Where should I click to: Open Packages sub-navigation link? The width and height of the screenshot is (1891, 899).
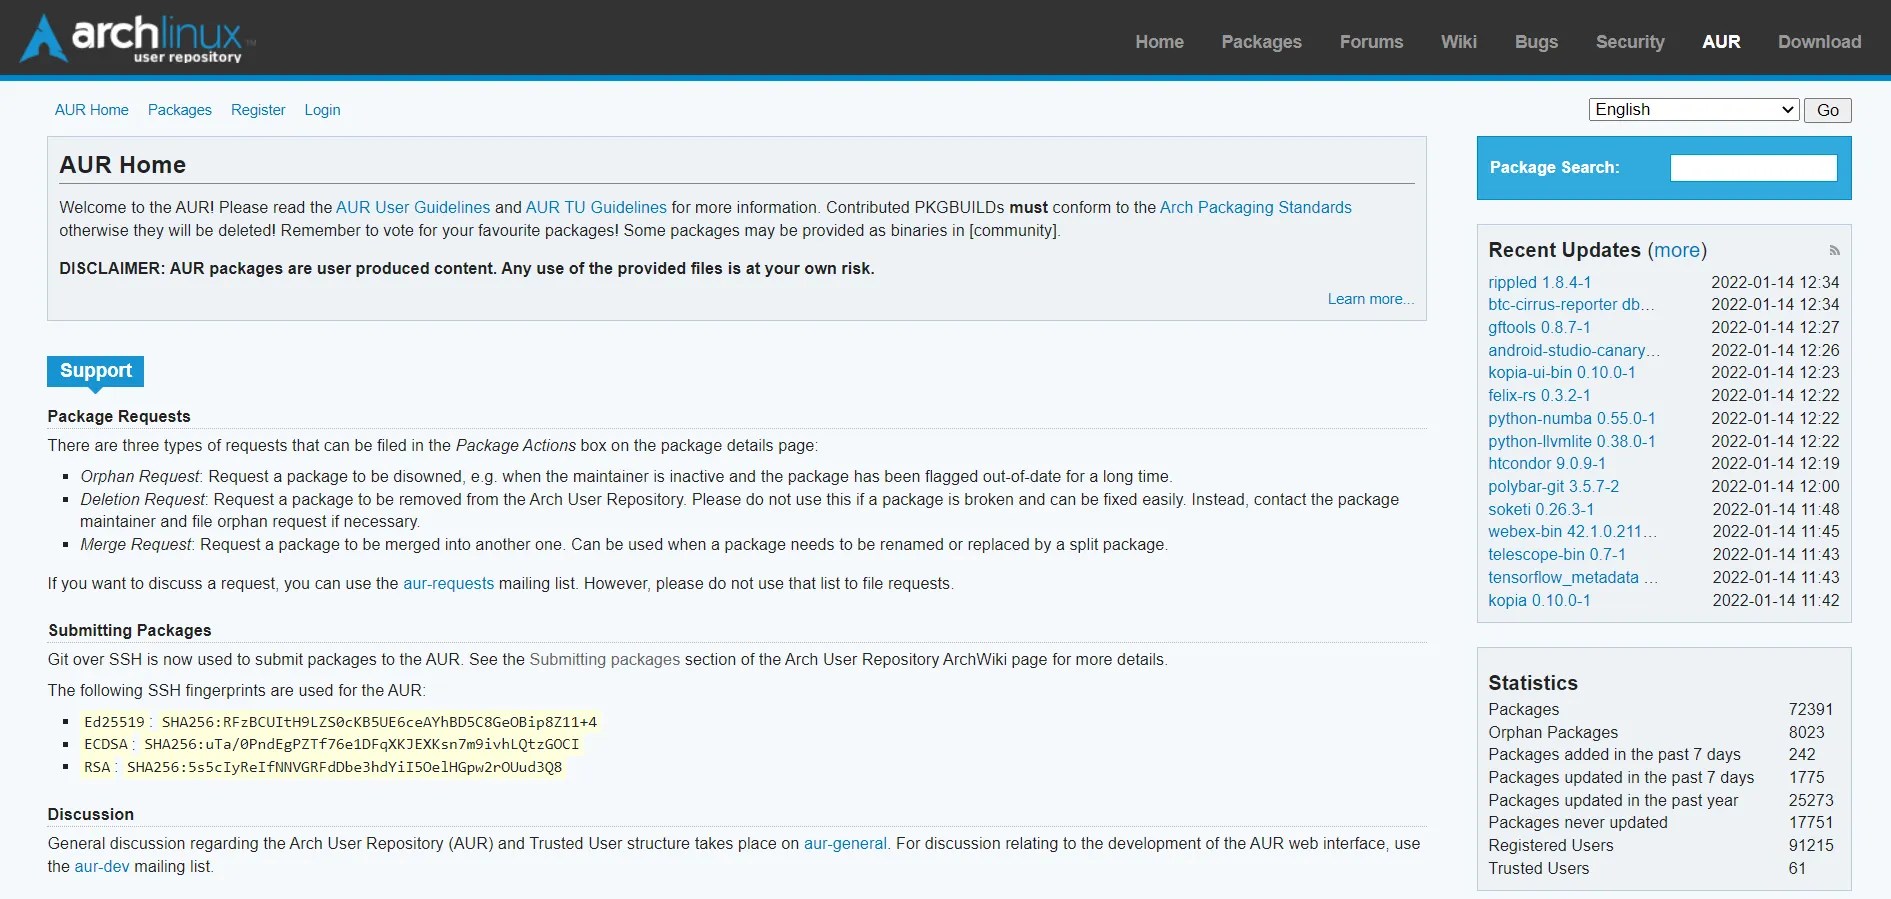point(180,110)
